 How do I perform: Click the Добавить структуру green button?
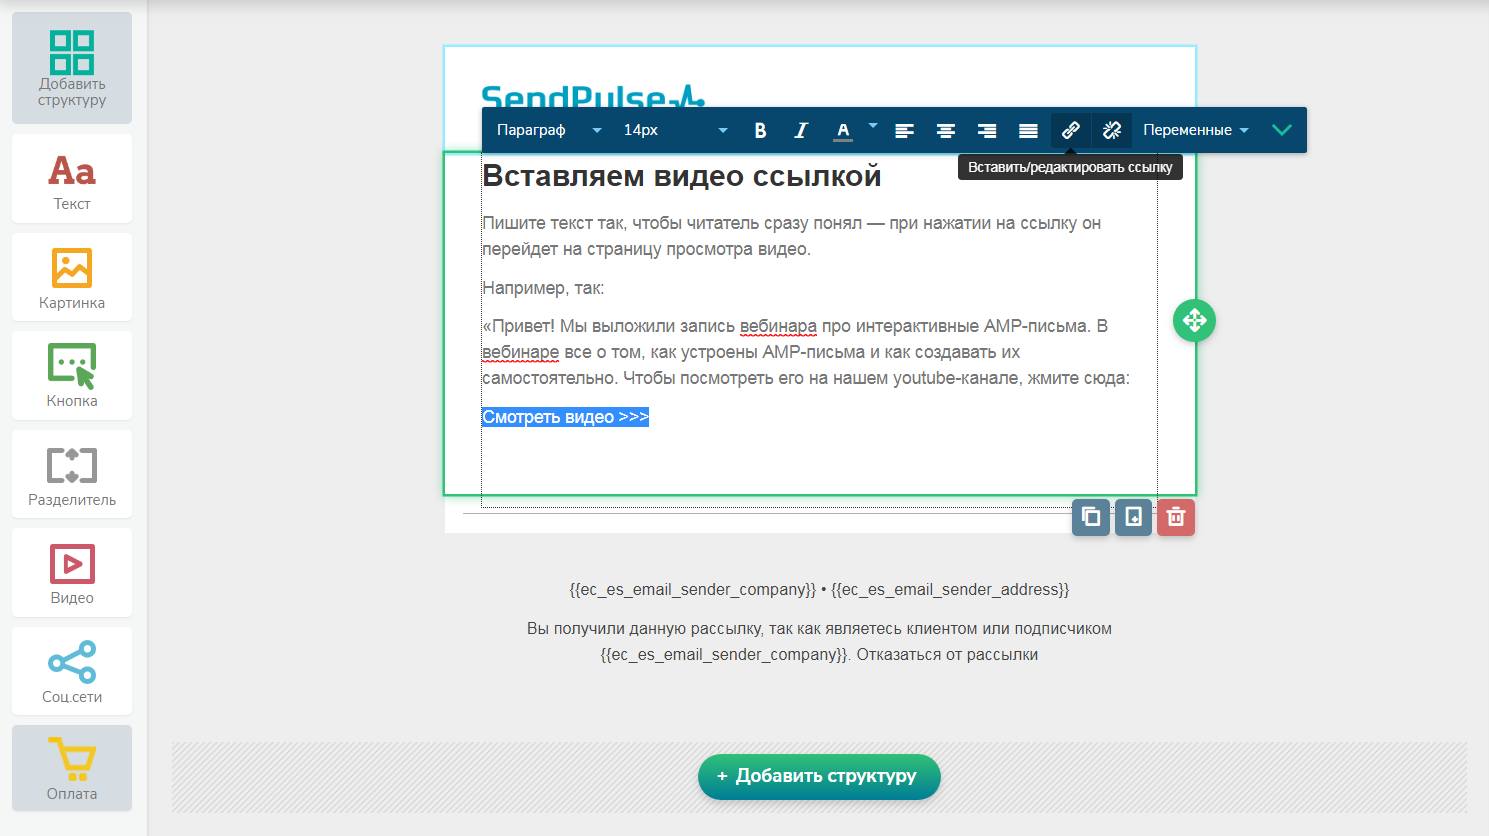(819, 776)
